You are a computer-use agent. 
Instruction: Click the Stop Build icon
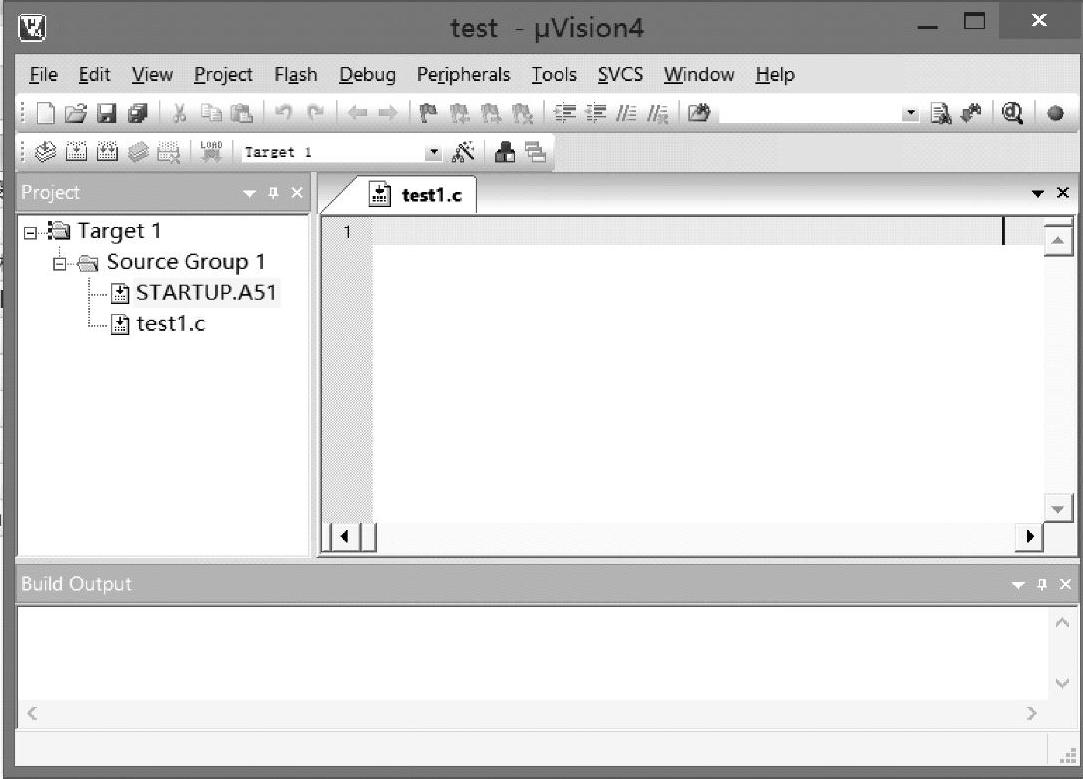tap(169, 151)
